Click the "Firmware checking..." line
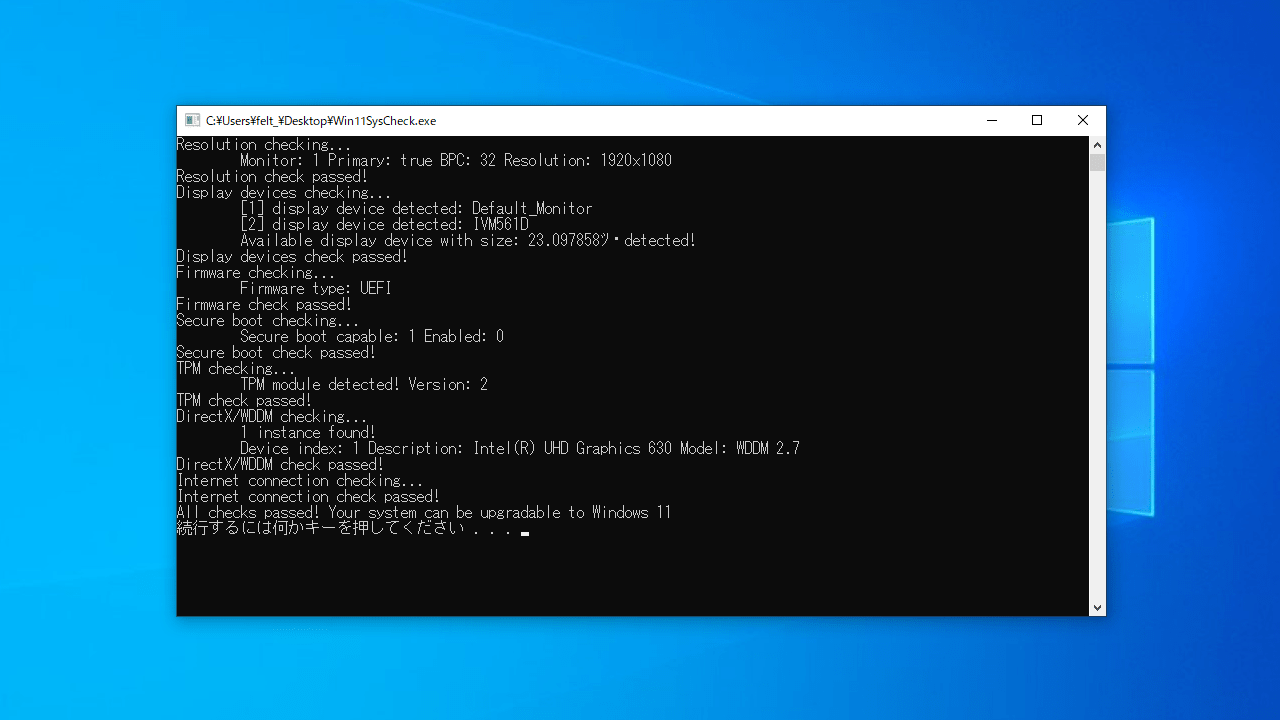This screenshot has width=1280, height=720. pyautogui.click(x=256, y=272)
